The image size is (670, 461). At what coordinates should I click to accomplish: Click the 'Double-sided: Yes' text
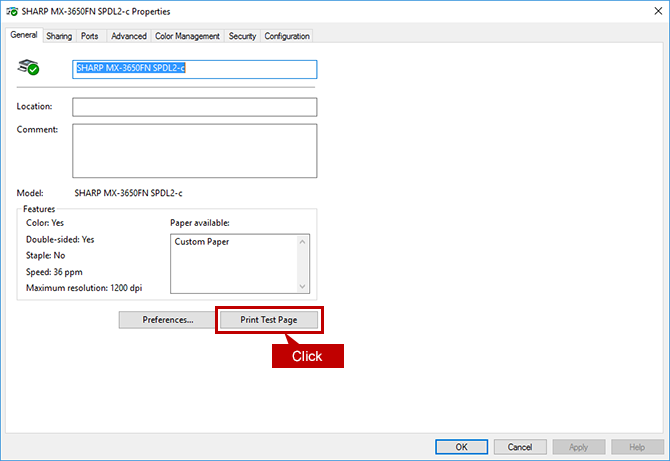pyautogui.click(x=60, y=239)
